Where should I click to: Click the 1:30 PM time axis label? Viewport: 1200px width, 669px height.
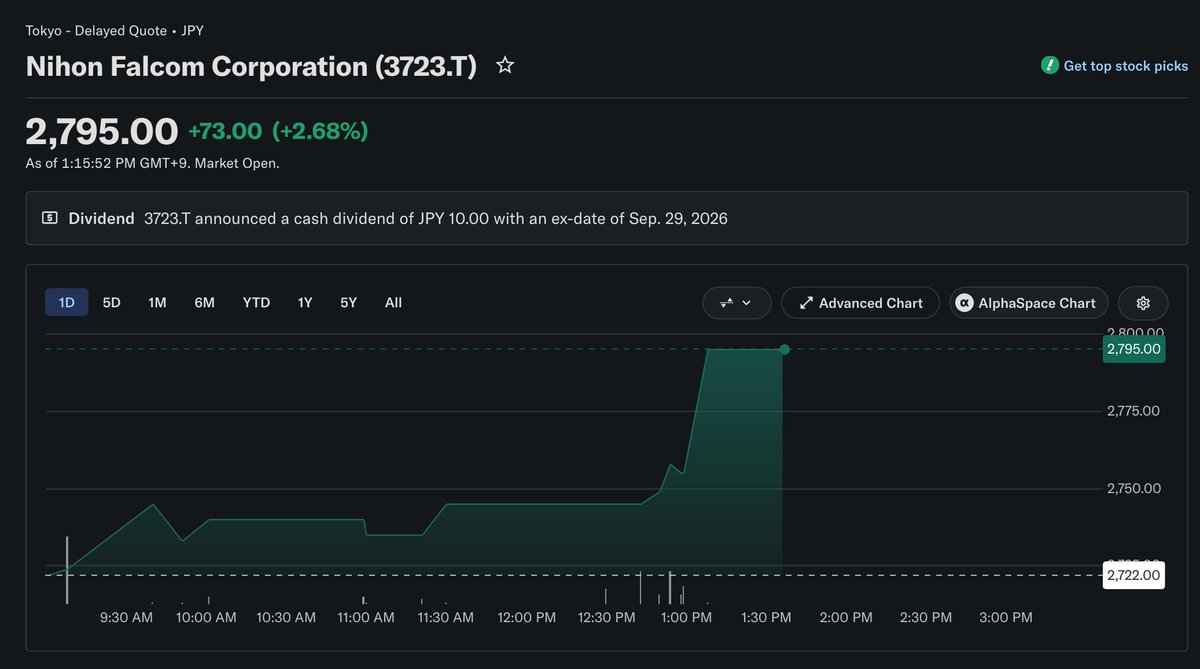click(x=767, y=618)
